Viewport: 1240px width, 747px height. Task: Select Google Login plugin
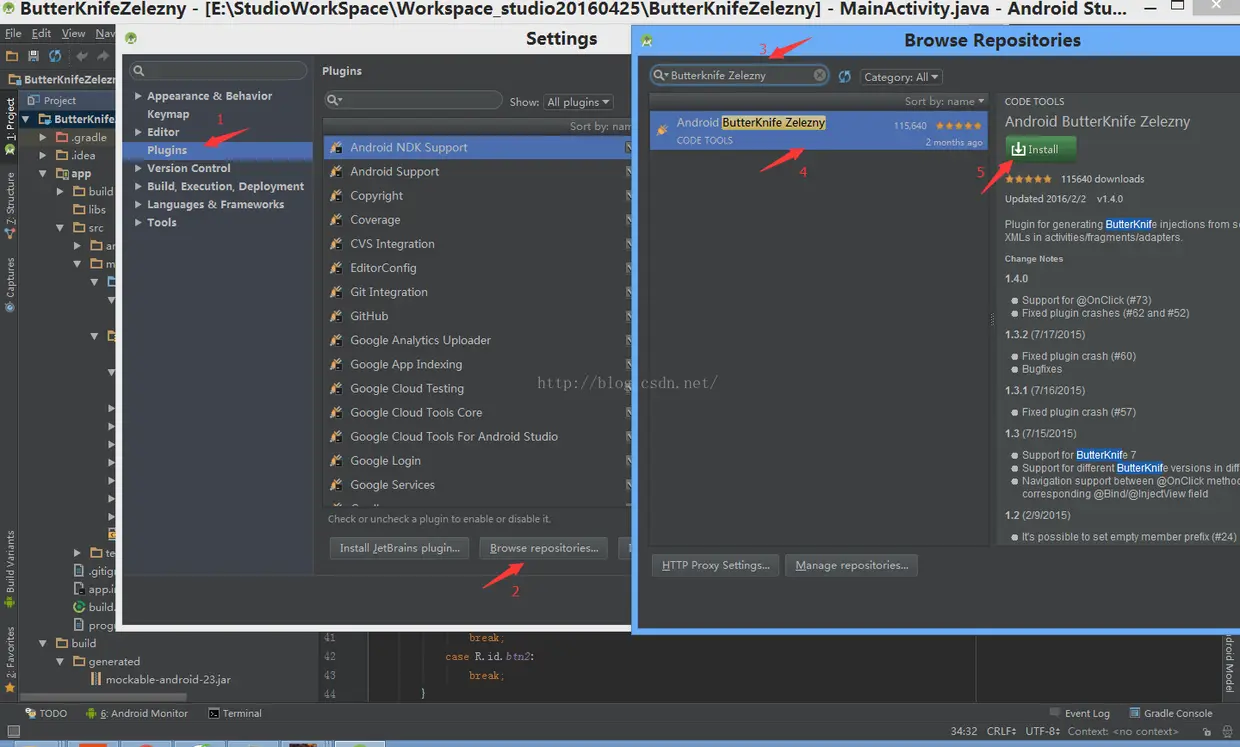tap(478, 460)
